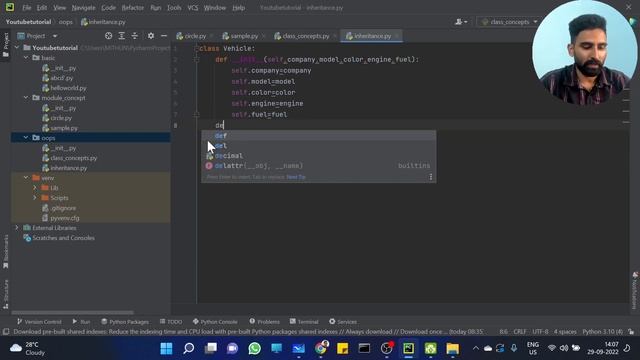Open the Bookmarks side panel

(x=6, y=251)
